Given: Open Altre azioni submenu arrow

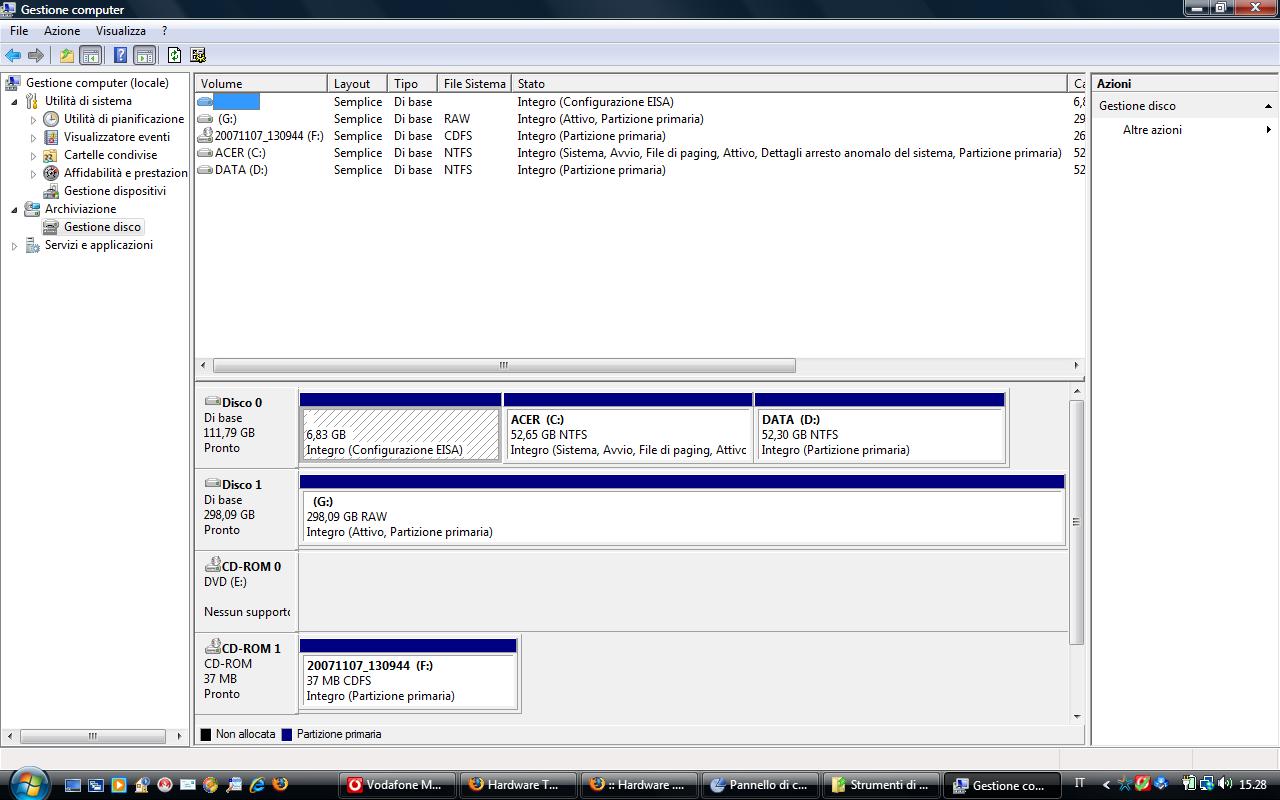Looking at the screenshot, I should tap(1268, 130).
